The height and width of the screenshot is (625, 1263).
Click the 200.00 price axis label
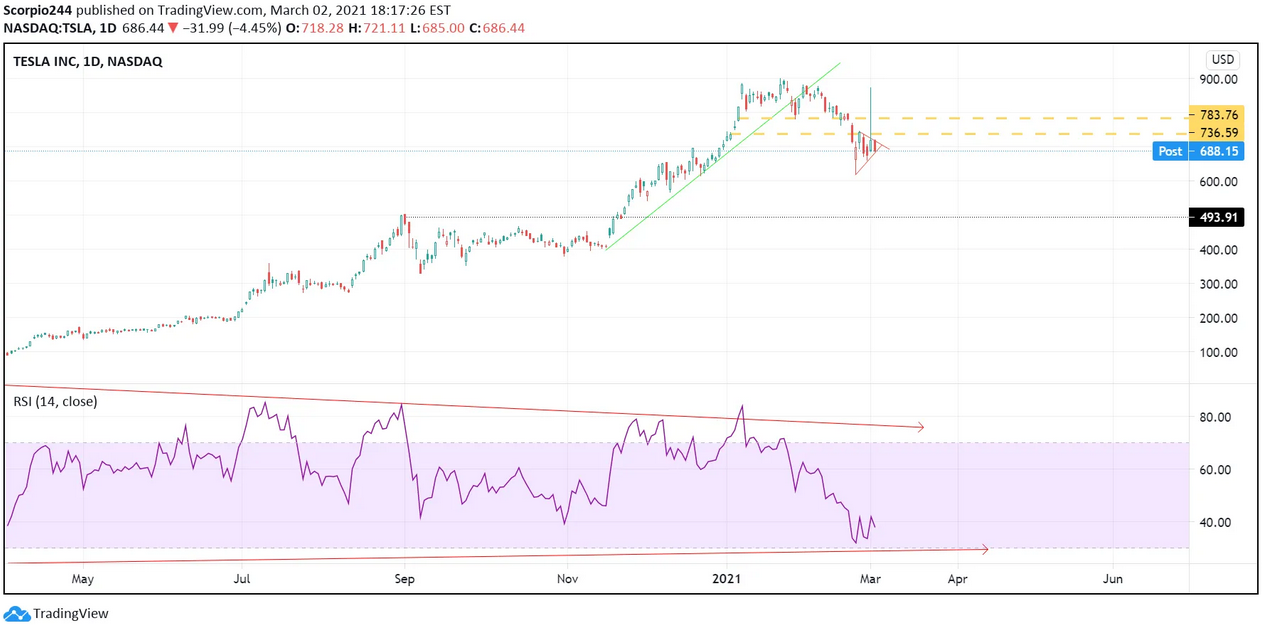[1217, 318]
